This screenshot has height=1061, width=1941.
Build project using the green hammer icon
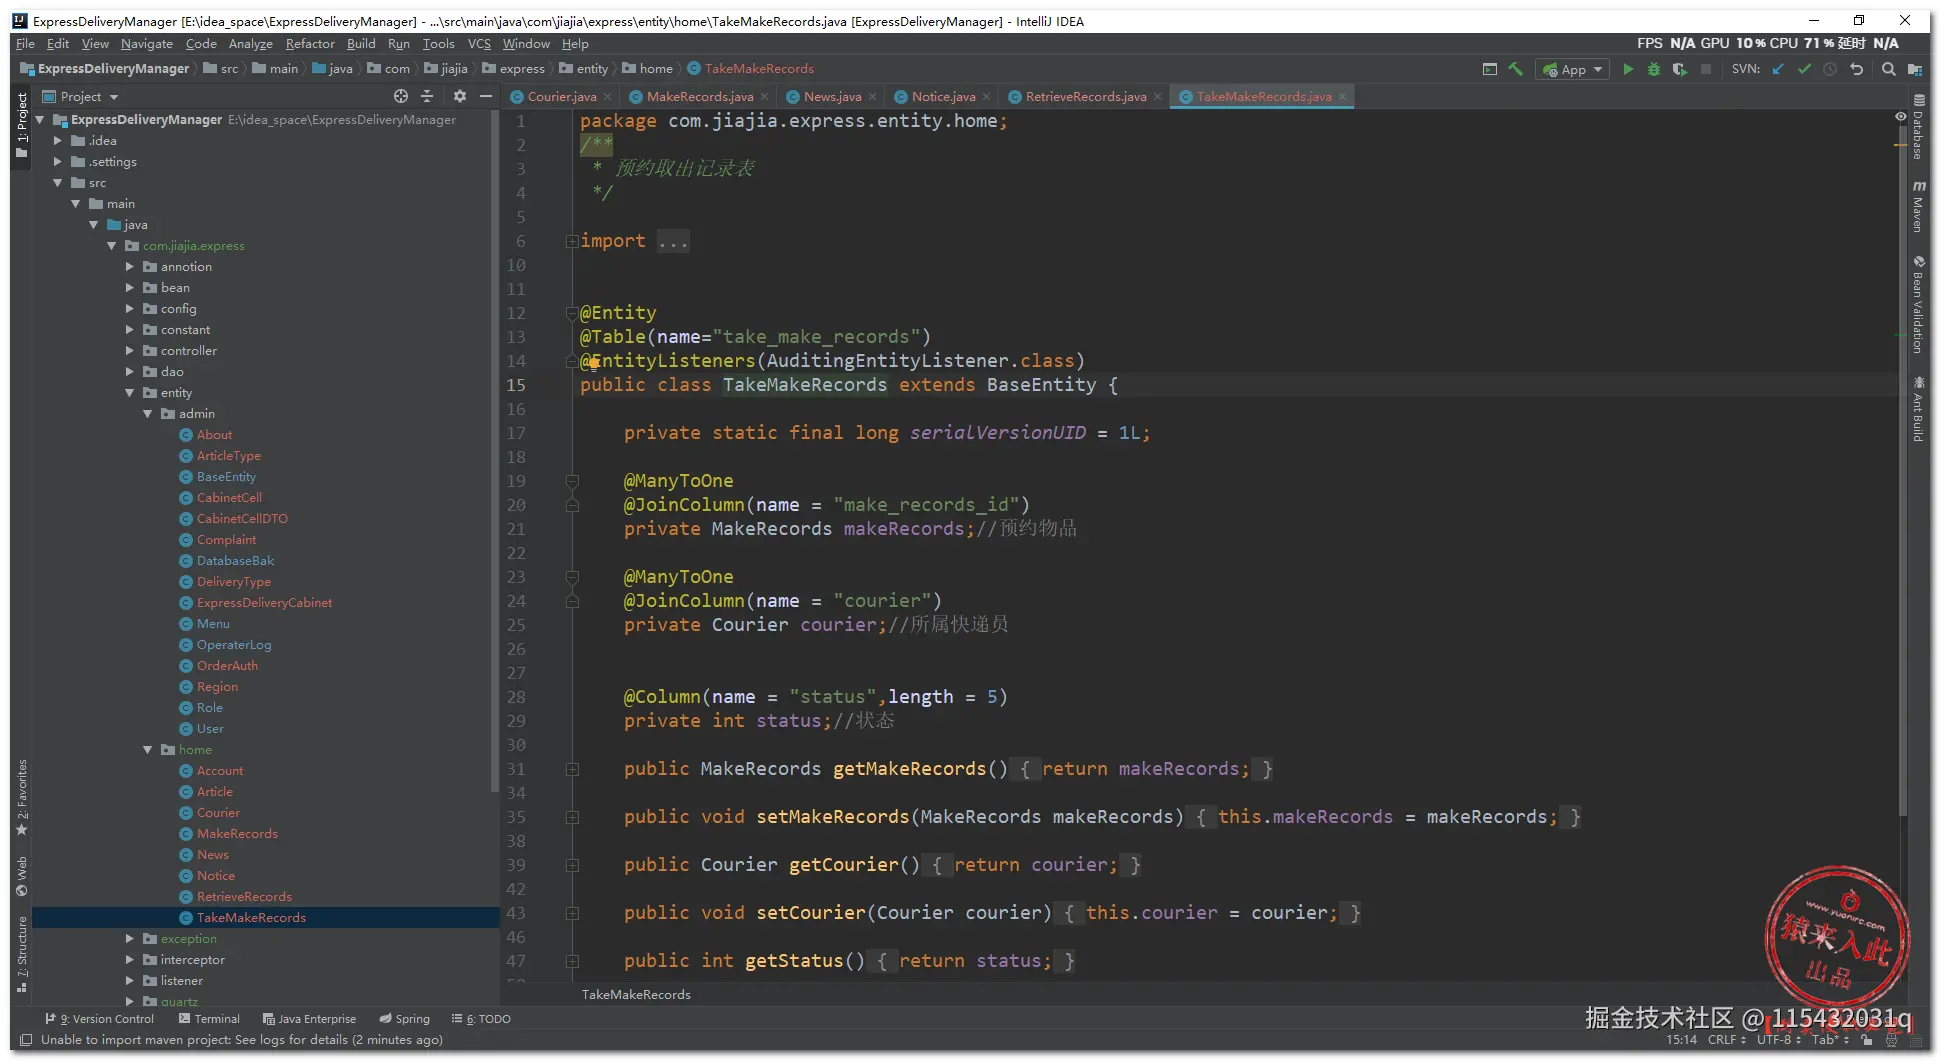click(x=1516, y=69)
